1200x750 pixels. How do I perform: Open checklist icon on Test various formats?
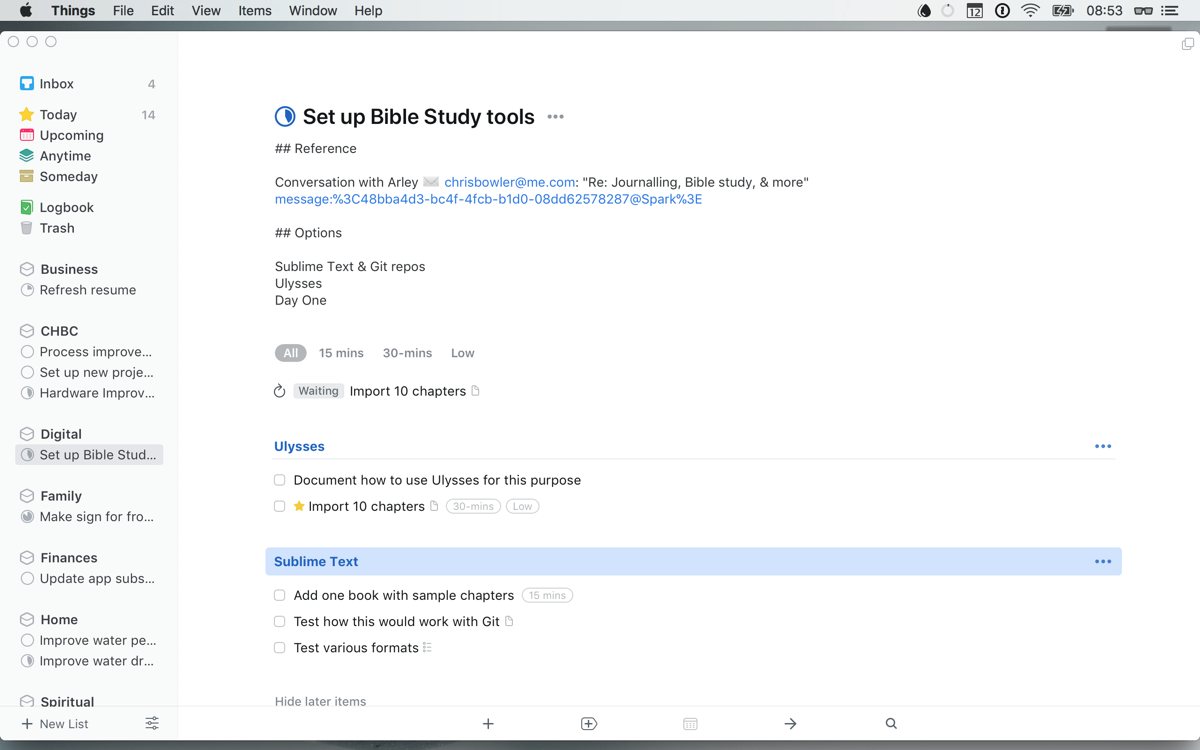point(427,648)
